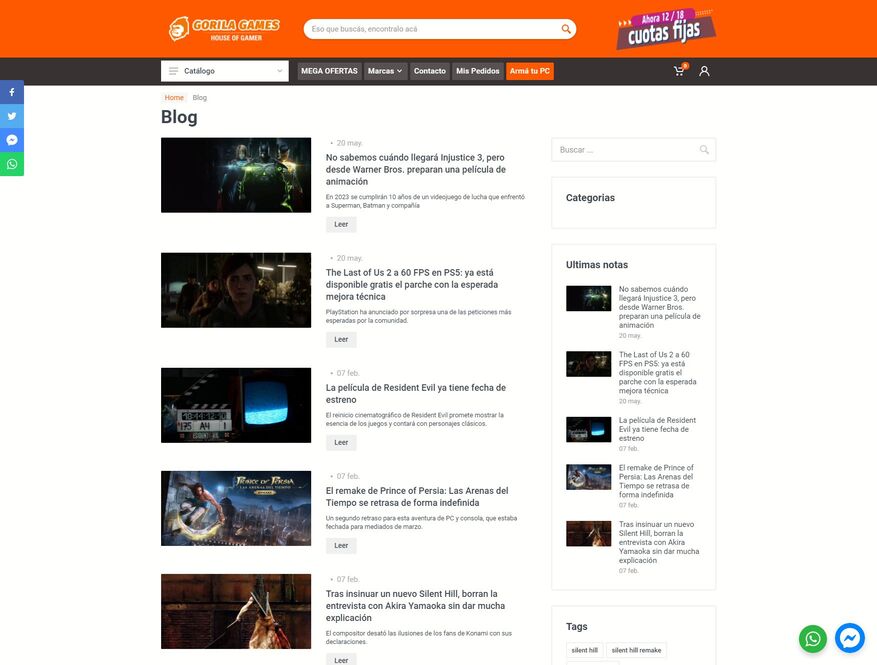The height and width of the screenshot is (665, 877).
Task: Click the shopping cart icon
Action: pyautogui.click(x=679, y=71)
